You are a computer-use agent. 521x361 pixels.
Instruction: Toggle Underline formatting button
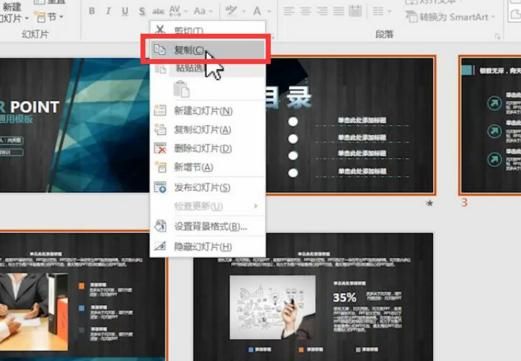pyautogui.click(x=125, y=11)
